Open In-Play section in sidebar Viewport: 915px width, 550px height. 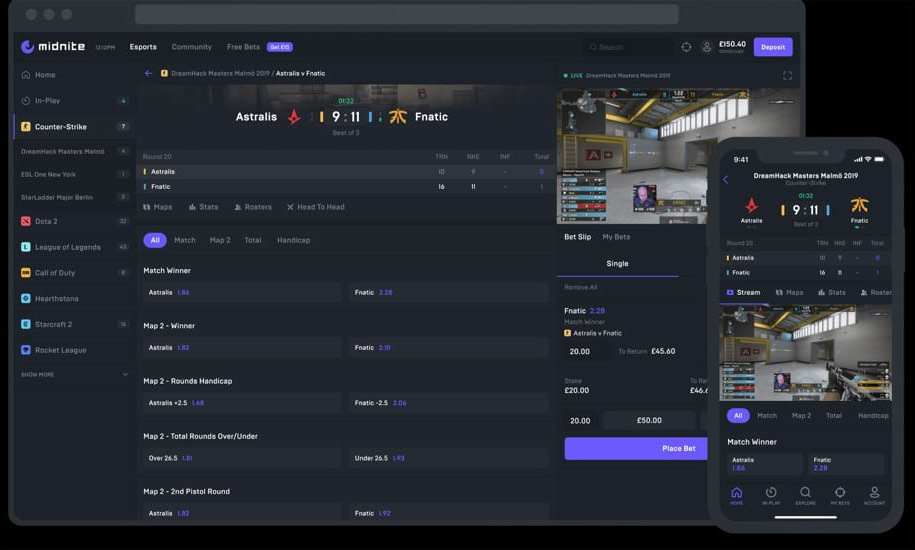74,100
